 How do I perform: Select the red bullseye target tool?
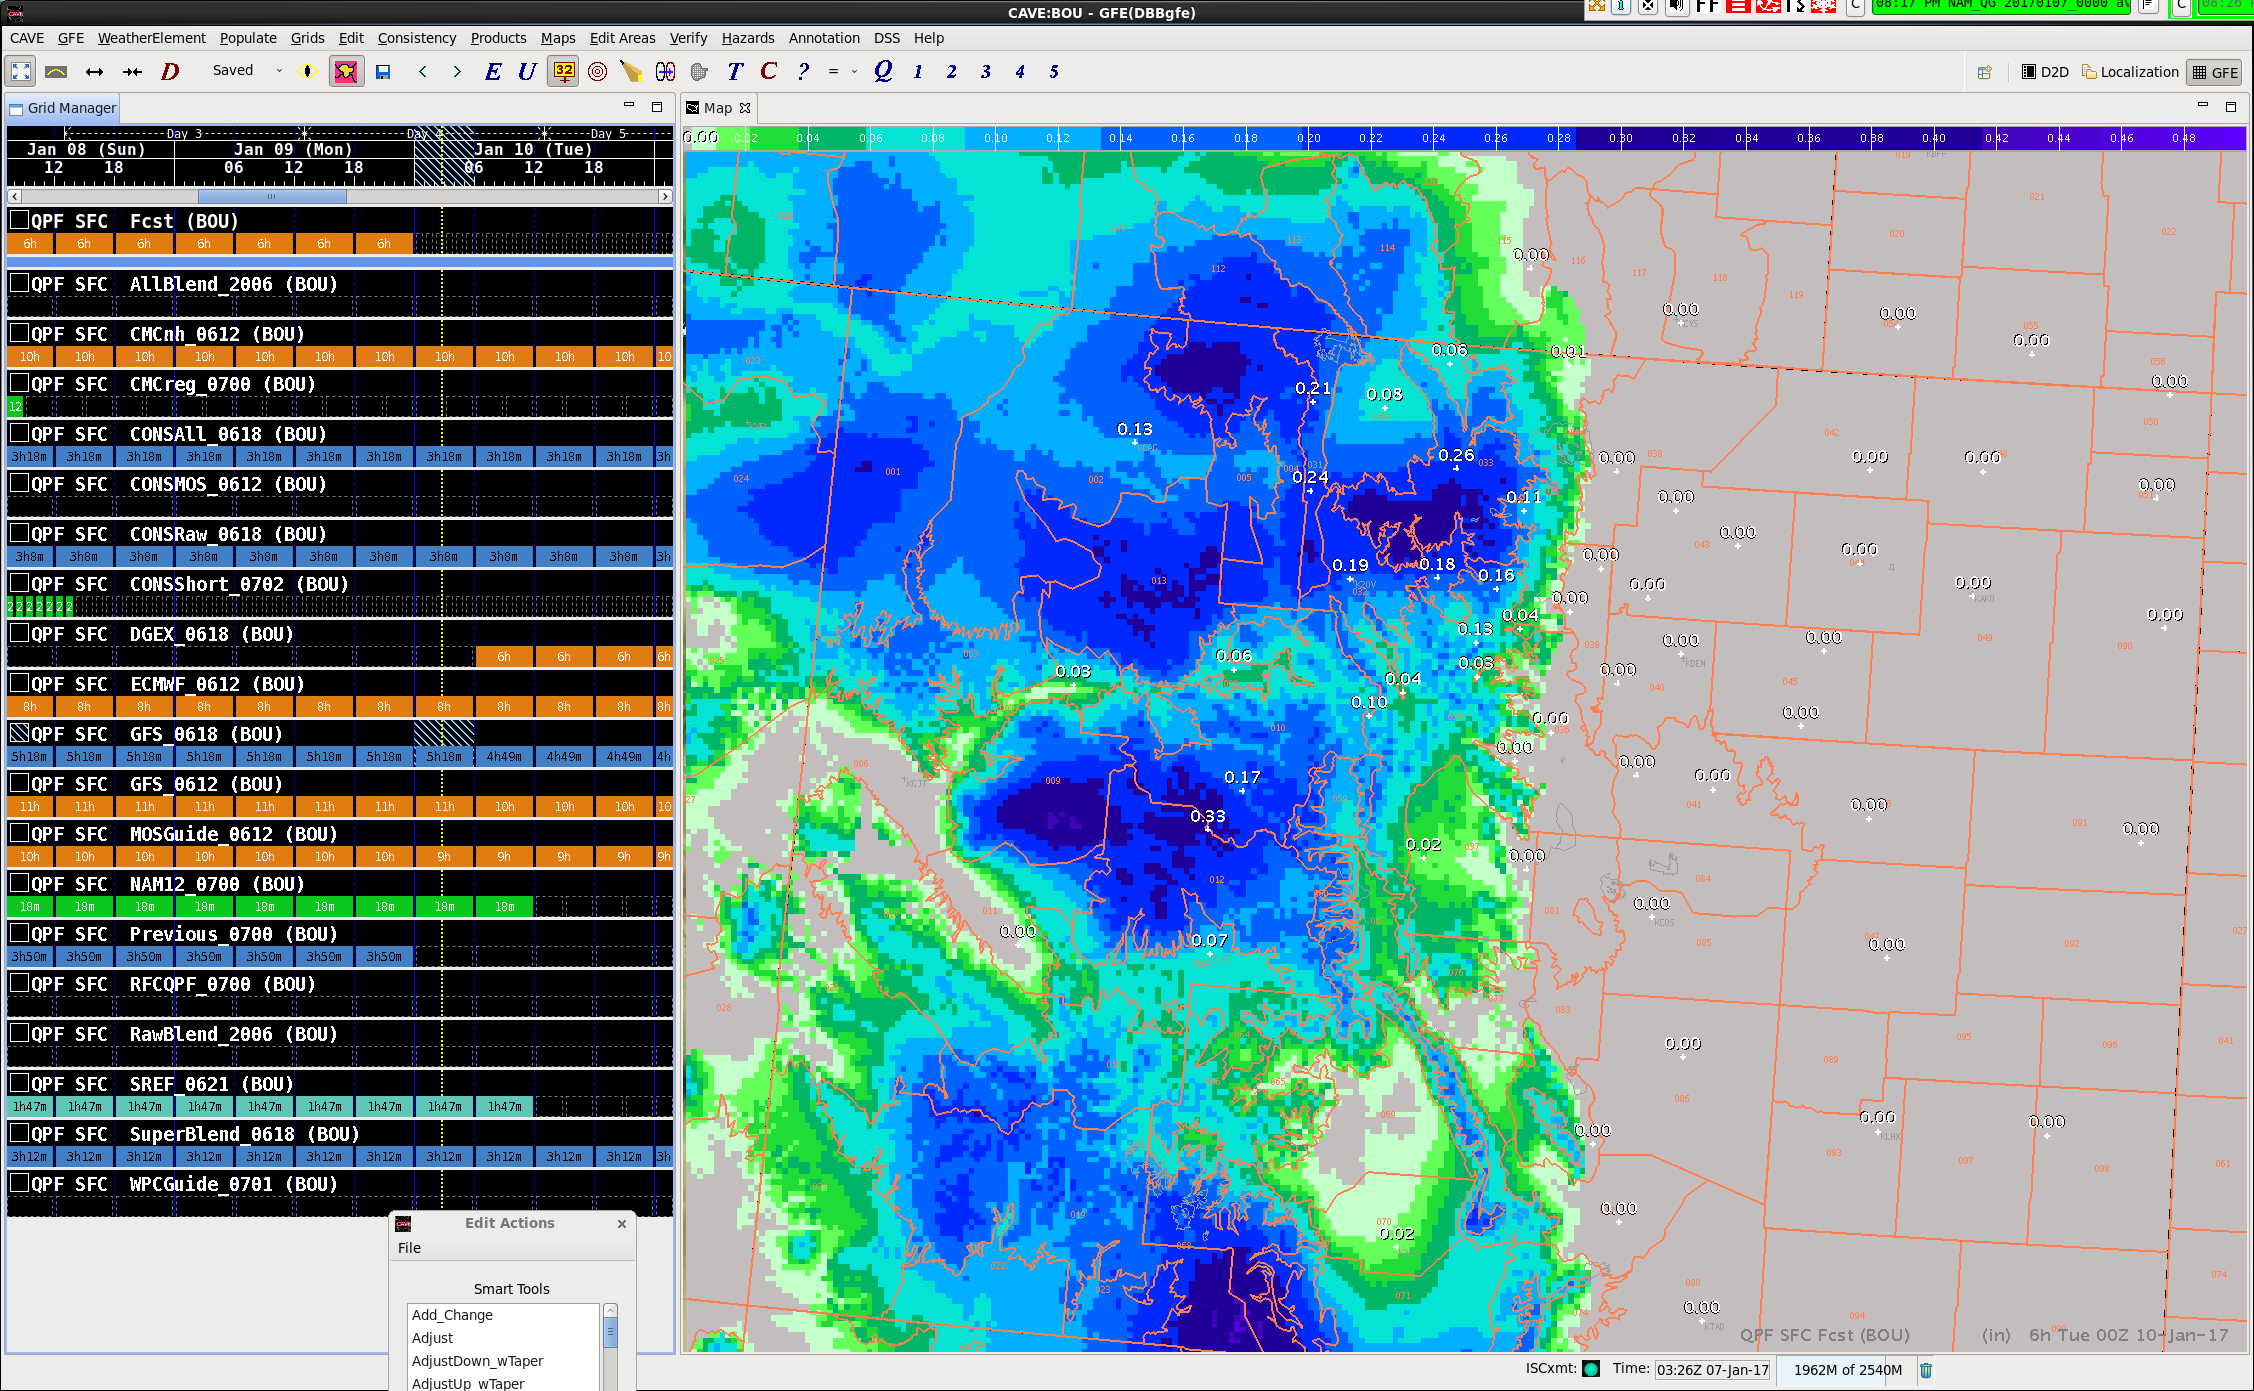click(x=597, y=71)
